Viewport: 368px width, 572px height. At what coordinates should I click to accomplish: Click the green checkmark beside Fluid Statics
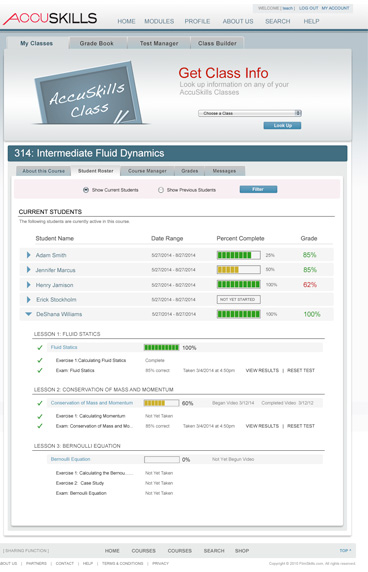[x=40, y=348]
